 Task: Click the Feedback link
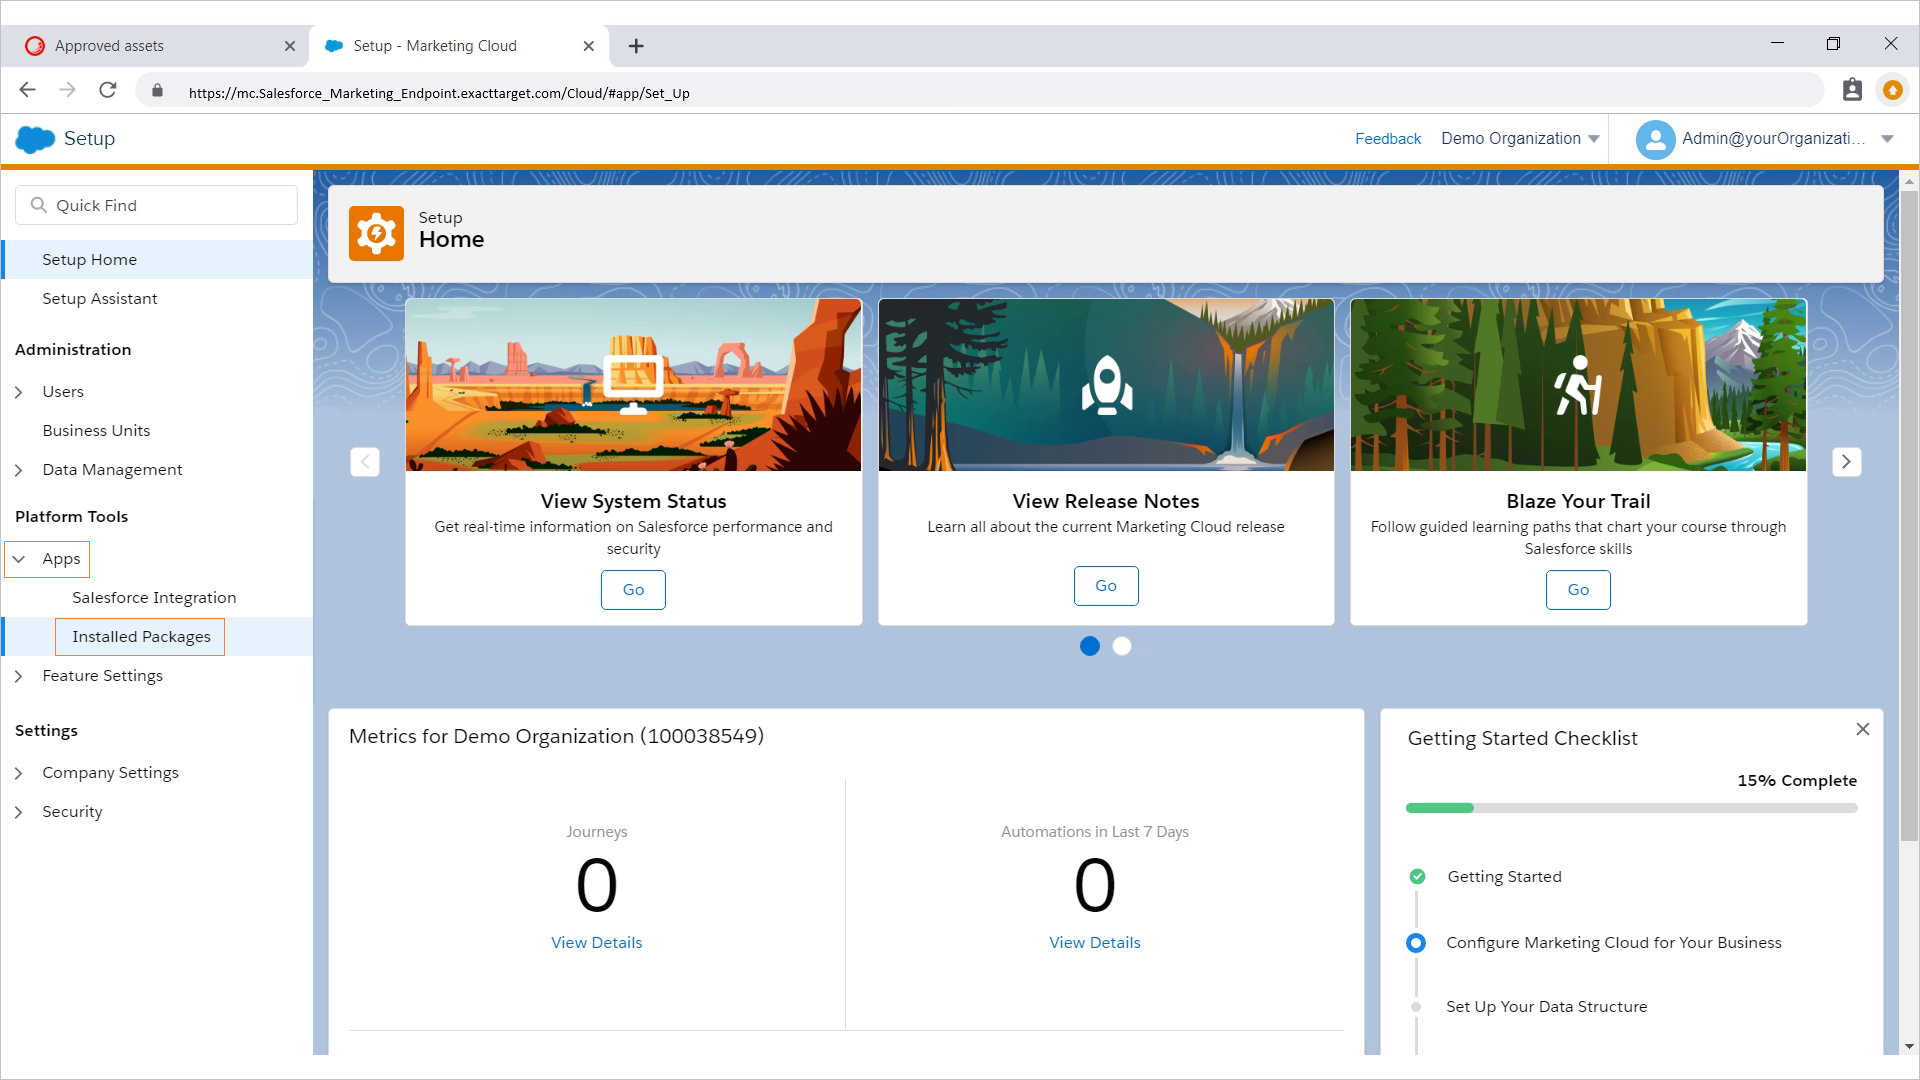click(x=1388, y=139)
